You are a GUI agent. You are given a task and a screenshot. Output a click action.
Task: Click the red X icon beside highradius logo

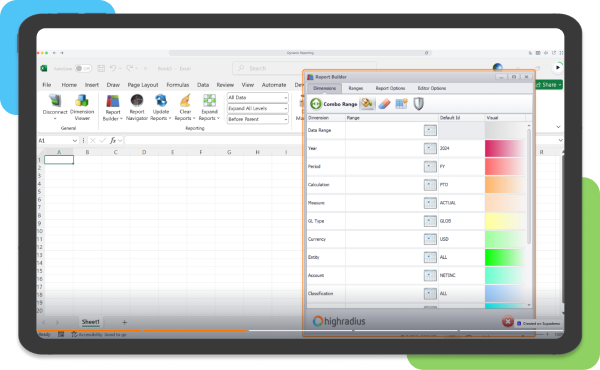(x=508, y=321)
